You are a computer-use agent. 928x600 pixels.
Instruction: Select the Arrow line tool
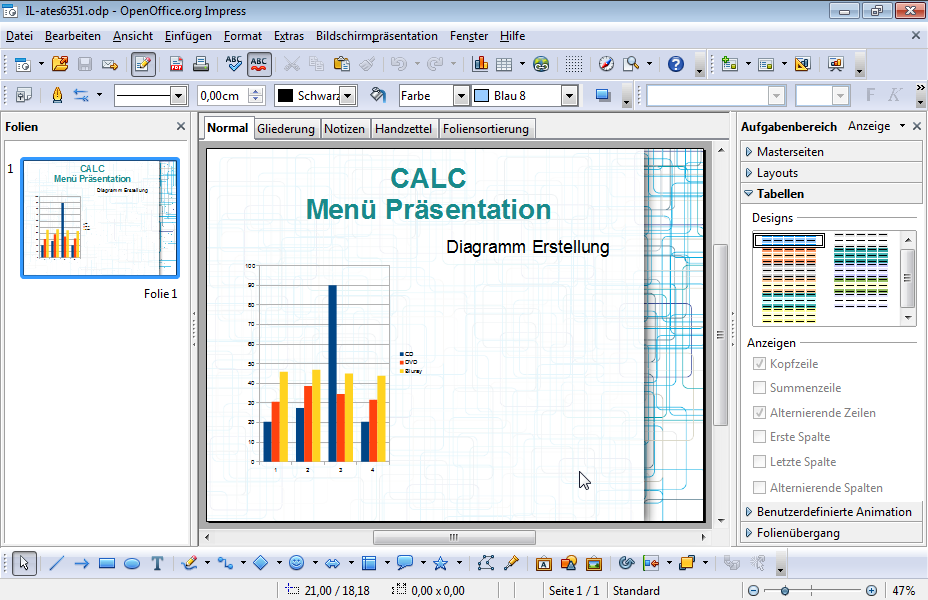[x=82, y=563]
